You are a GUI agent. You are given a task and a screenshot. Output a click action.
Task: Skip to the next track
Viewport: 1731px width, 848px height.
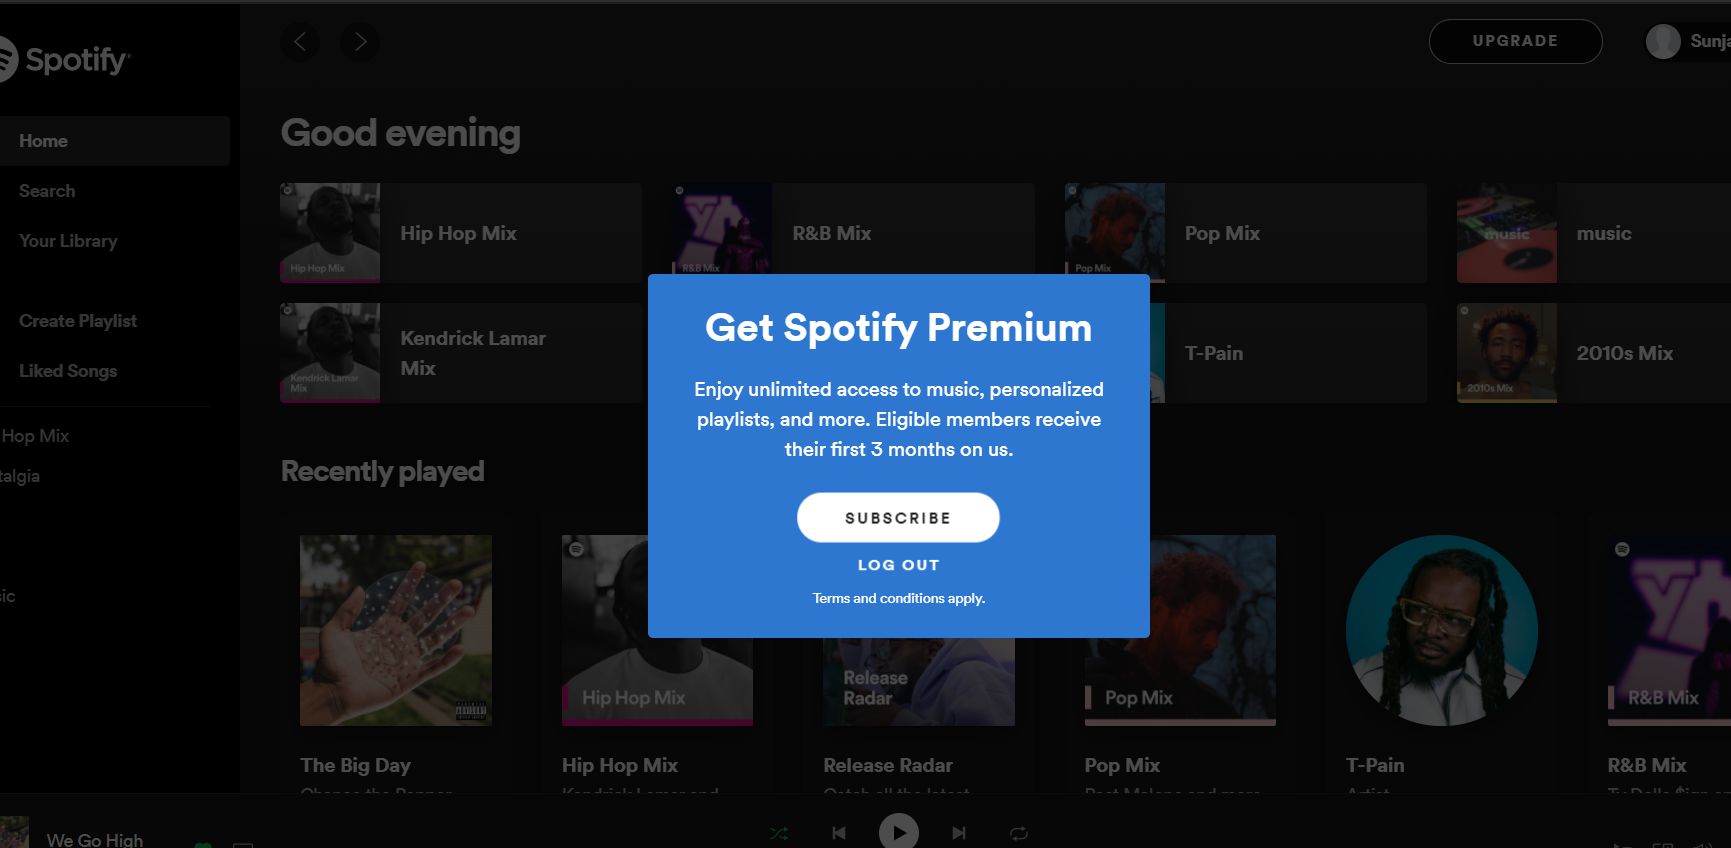click(x=959, y=833)
